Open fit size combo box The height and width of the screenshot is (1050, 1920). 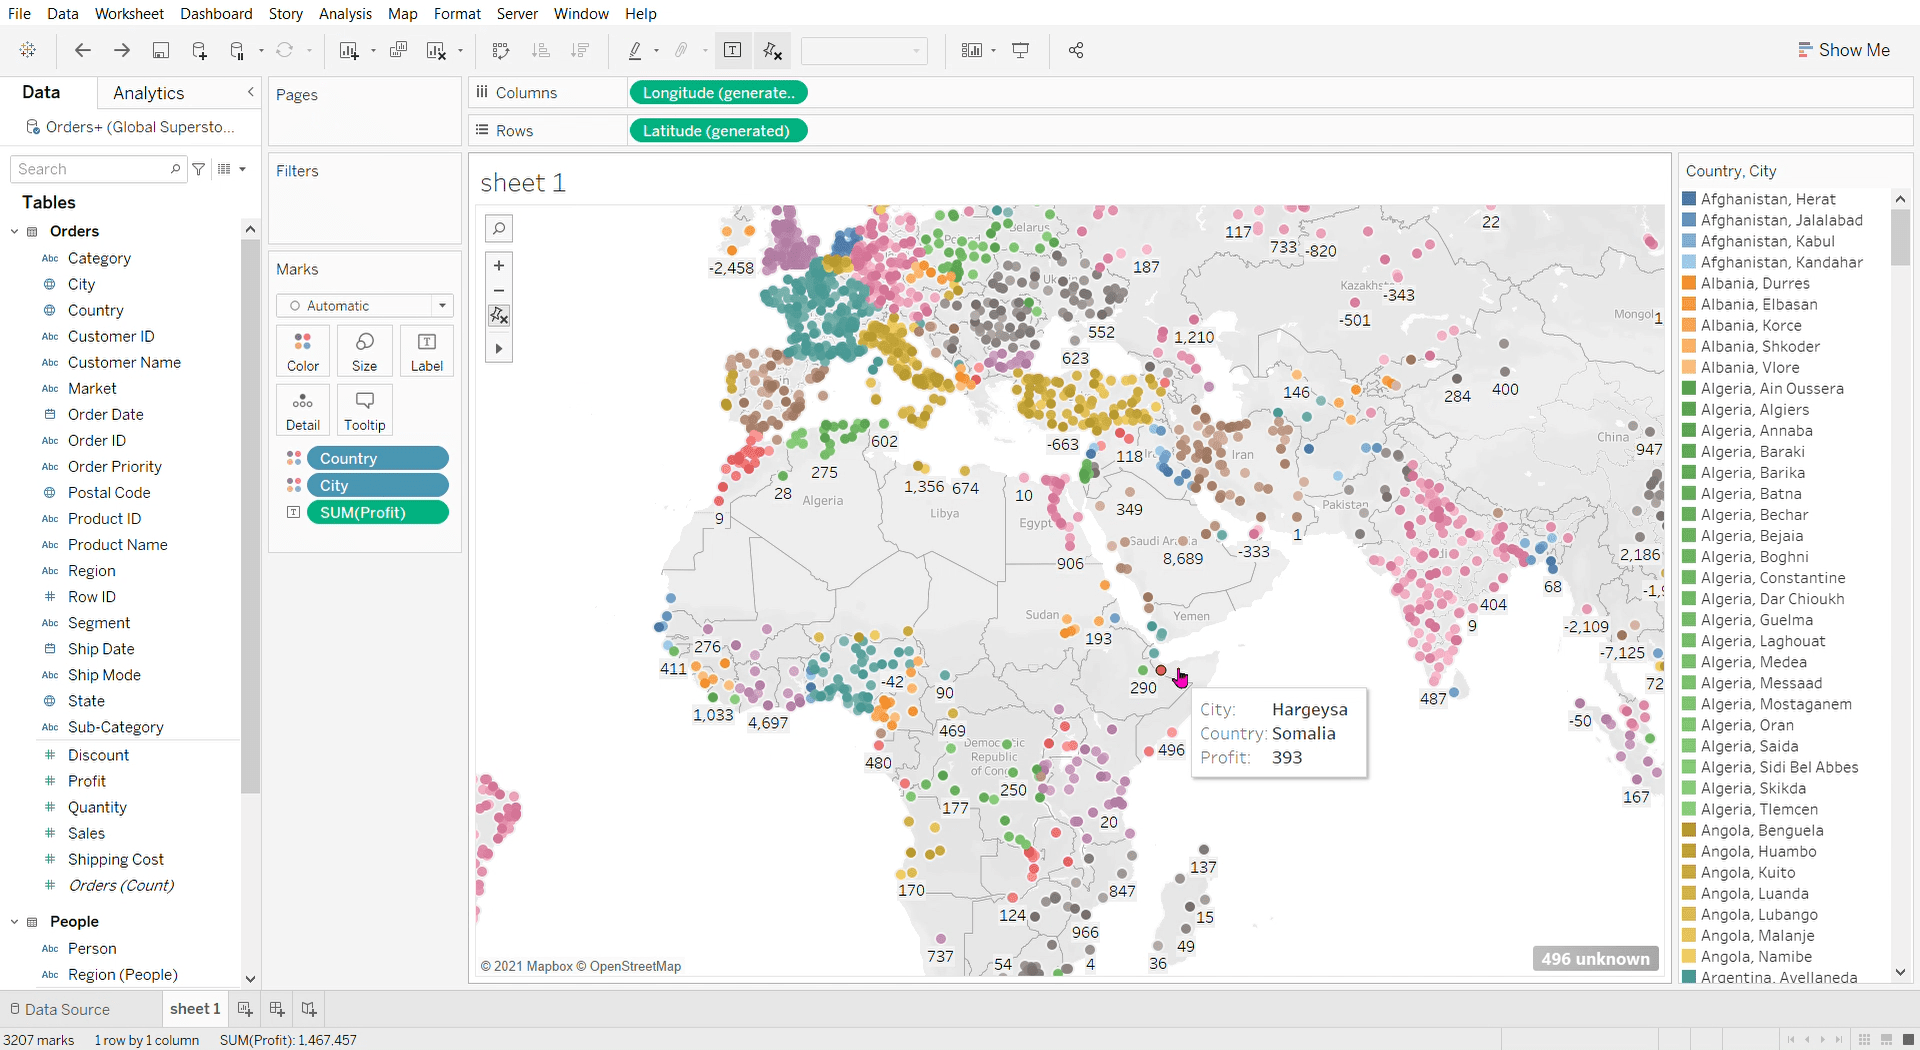[x=864, y=50]
